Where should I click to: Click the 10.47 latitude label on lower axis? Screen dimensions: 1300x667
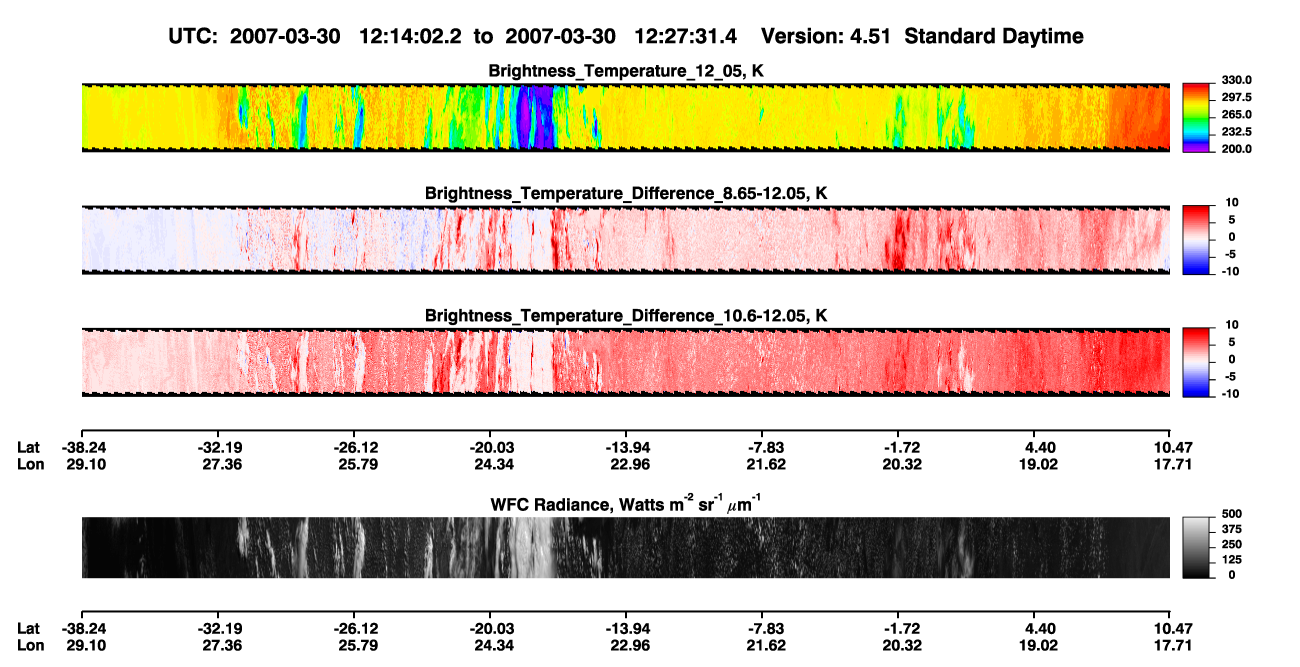click(x=1170, y=629)
